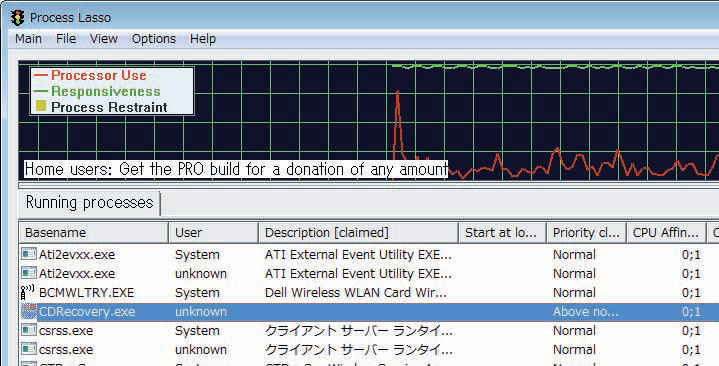Sort by the CPU Affinity column header

coord(666,233)
